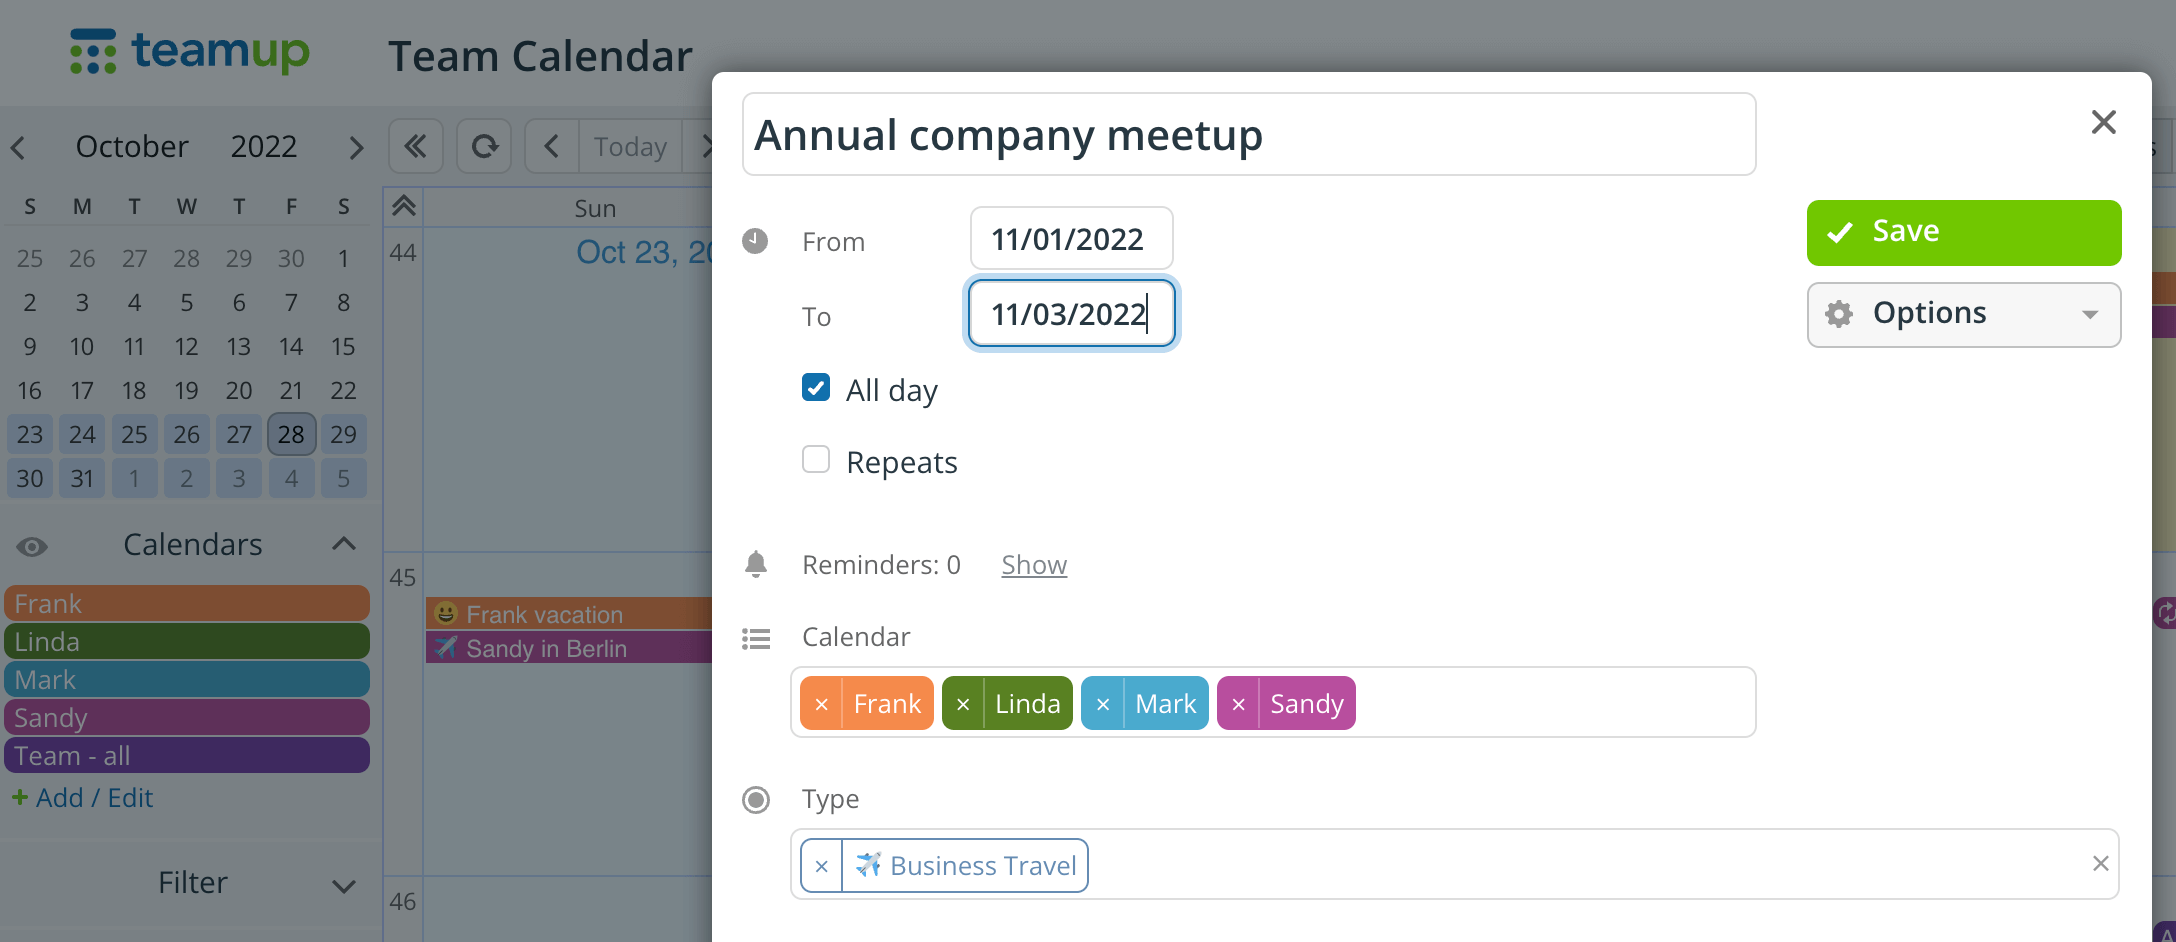Click the refresh calendar icon

point(485,147)
